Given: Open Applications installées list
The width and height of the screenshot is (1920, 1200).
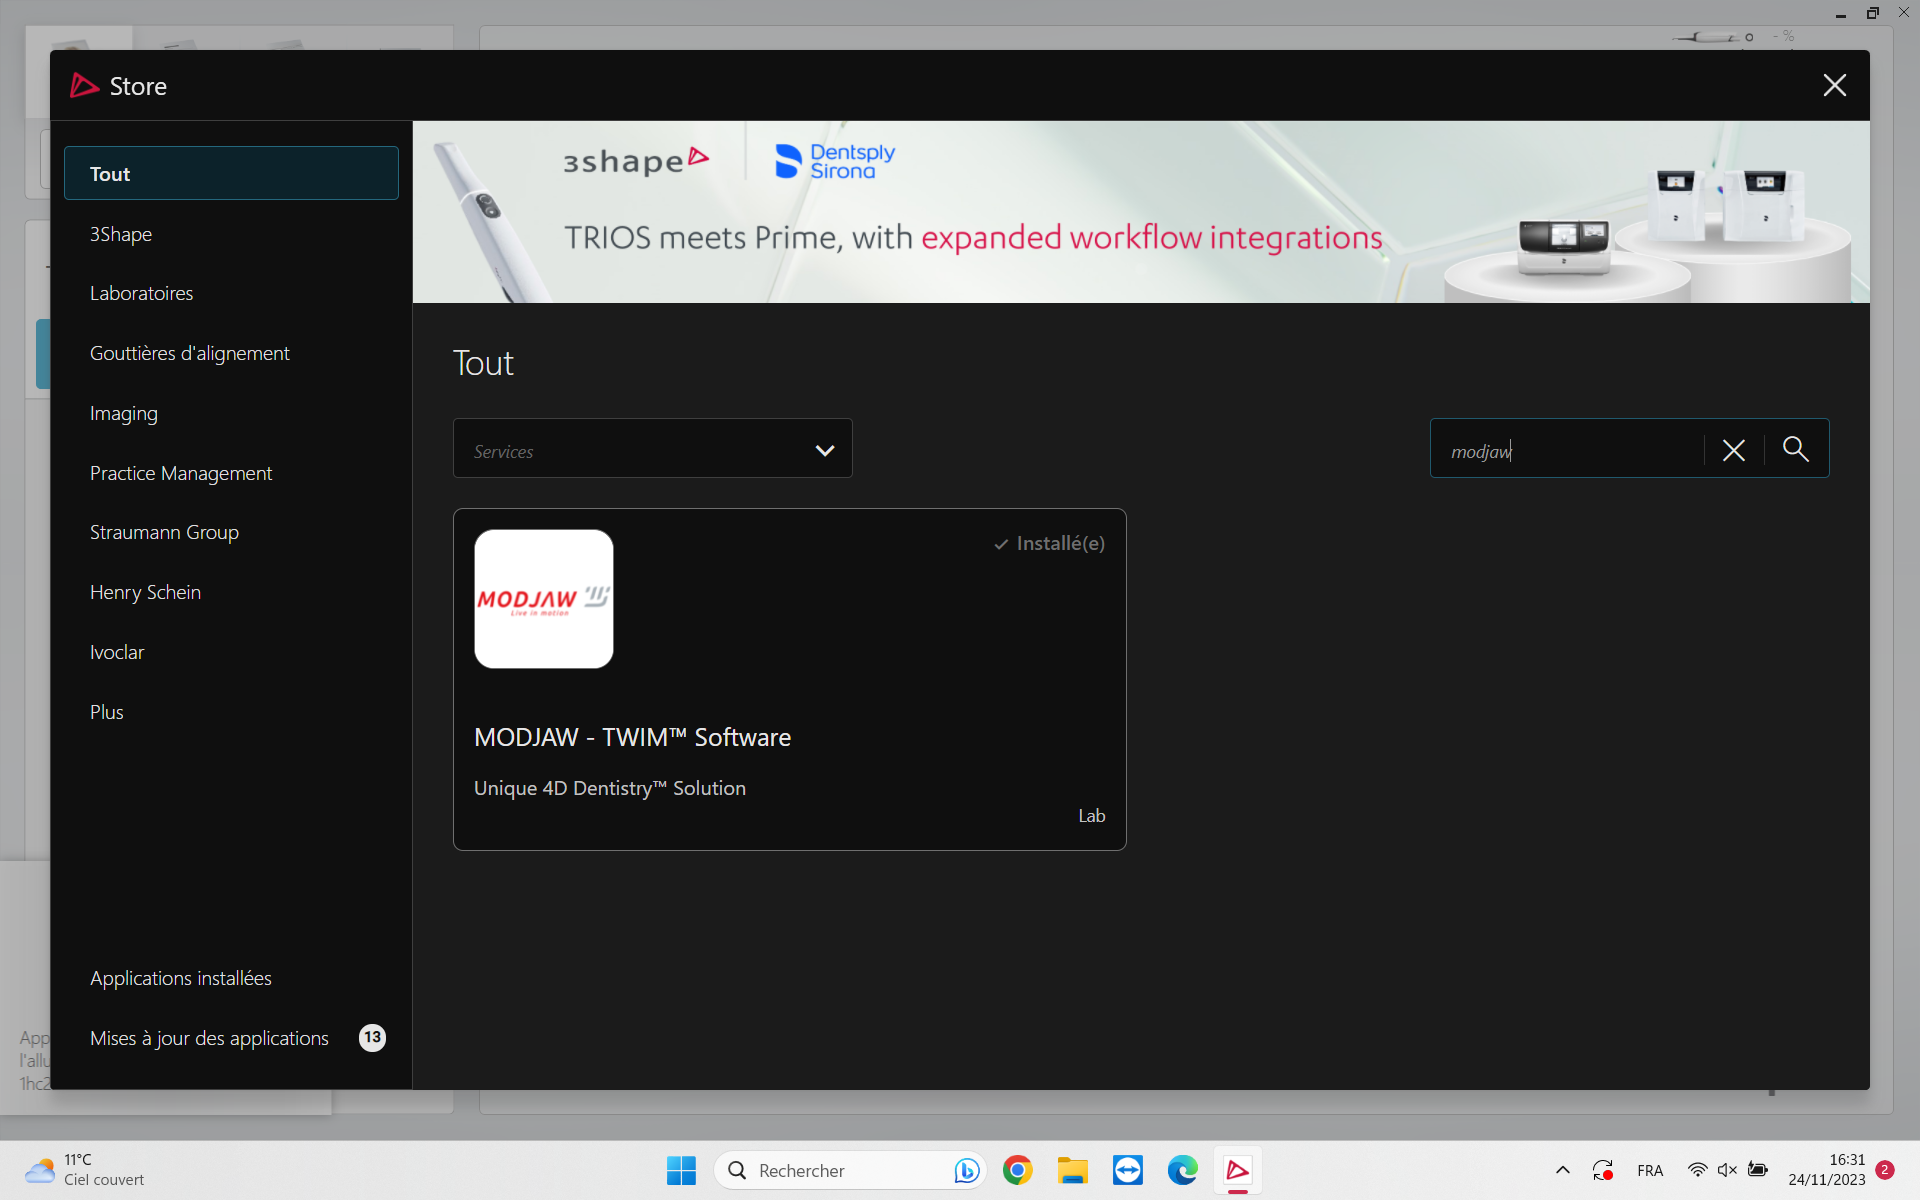Looking at the screenshot, I should 181,978.
